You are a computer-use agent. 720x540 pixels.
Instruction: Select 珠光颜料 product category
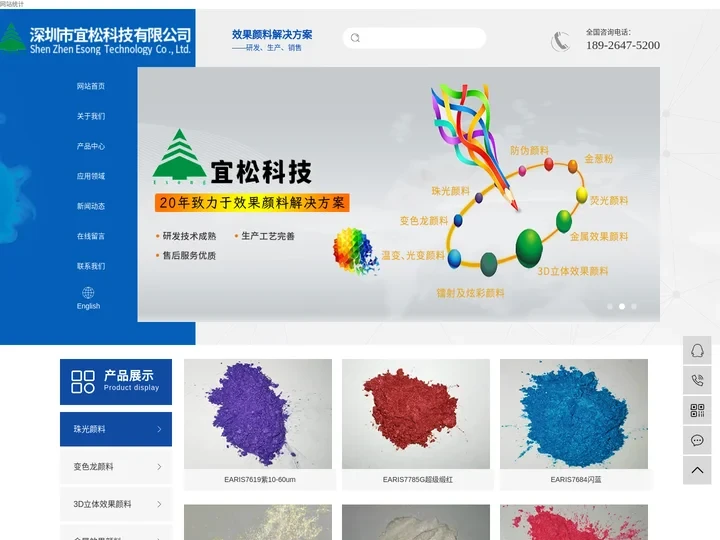click(116, 429)
